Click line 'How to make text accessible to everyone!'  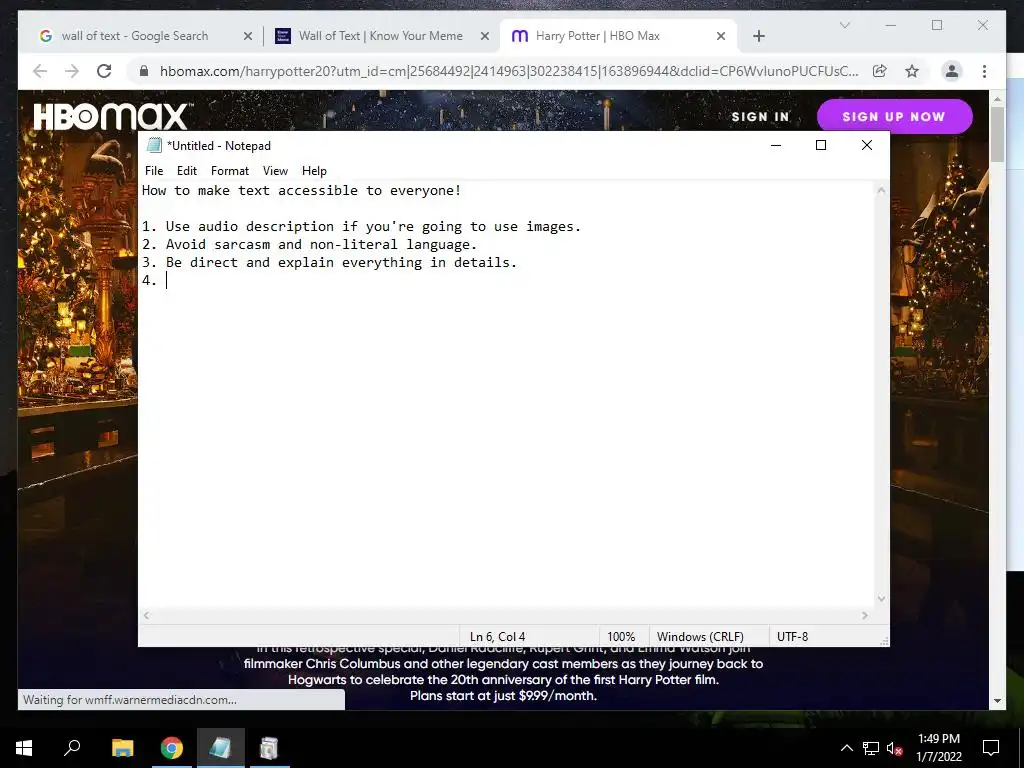[x=302, y=191]
